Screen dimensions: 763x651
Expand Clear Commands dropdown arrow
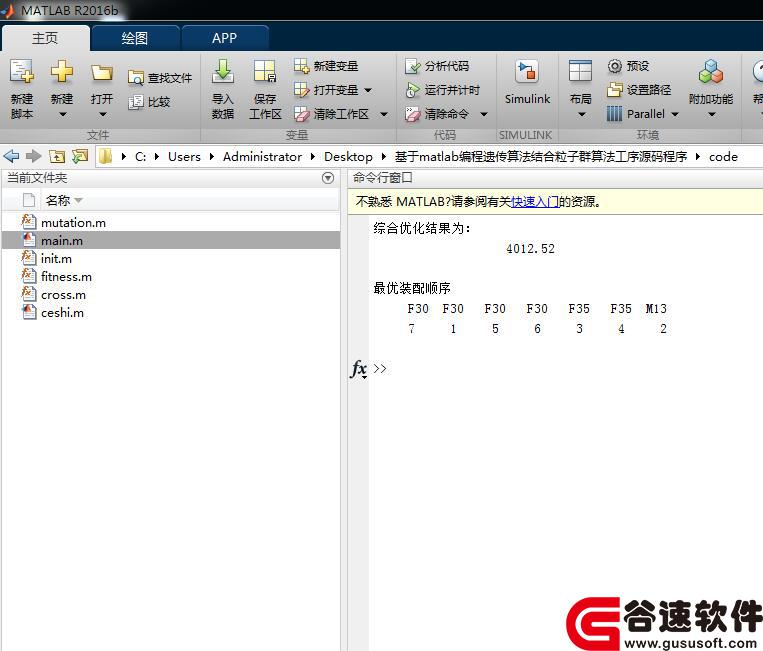tap(484, 114)
